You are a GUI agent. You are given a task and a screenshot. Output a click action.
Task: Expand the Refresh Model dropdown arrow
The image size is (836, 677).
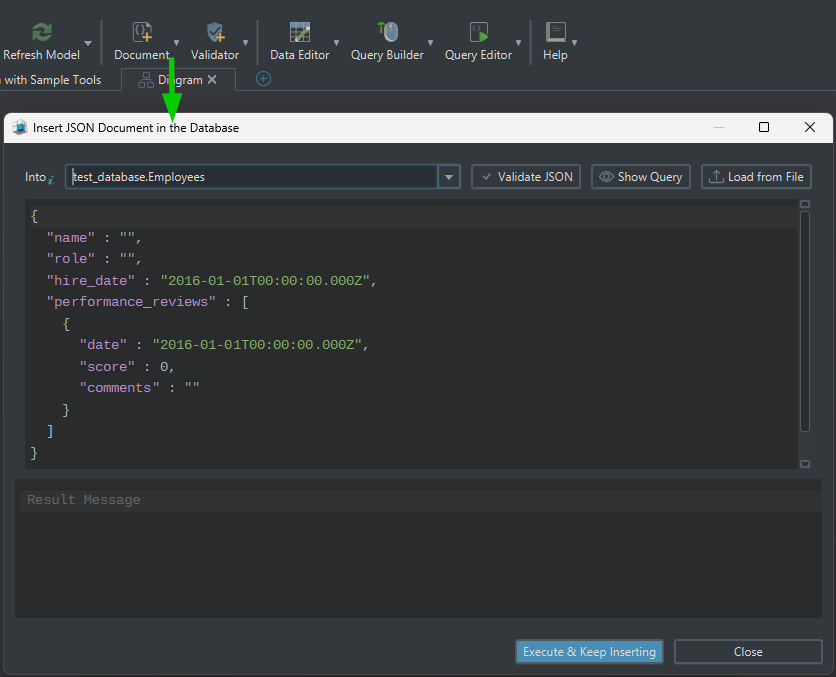tap(88, 43)
